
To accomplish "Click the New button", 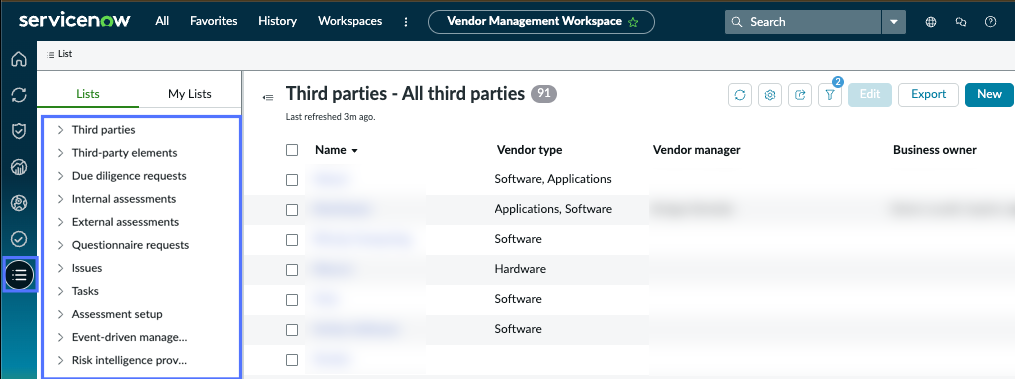I will pos(989,95).
